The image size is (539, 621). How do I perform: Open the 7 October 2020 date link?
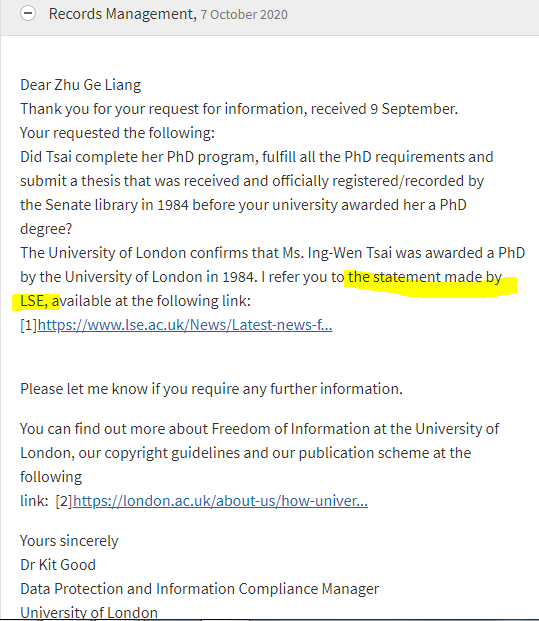pyautogui.click(x=244, y=15)
